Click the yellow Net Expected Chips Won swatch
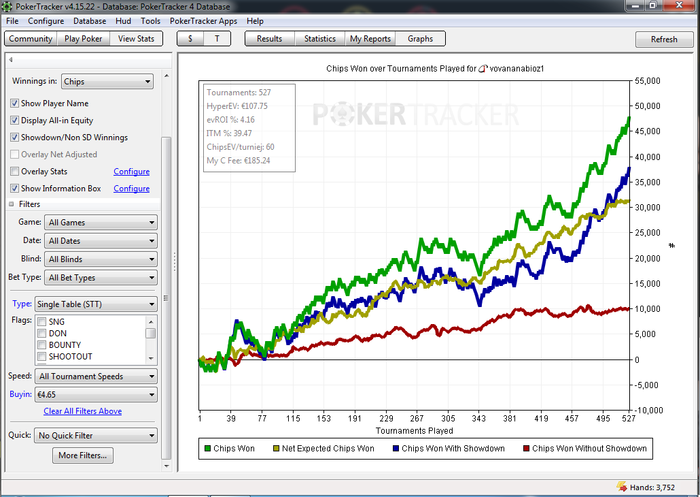Viewport: 700px width, 497px height. point(276,448)
